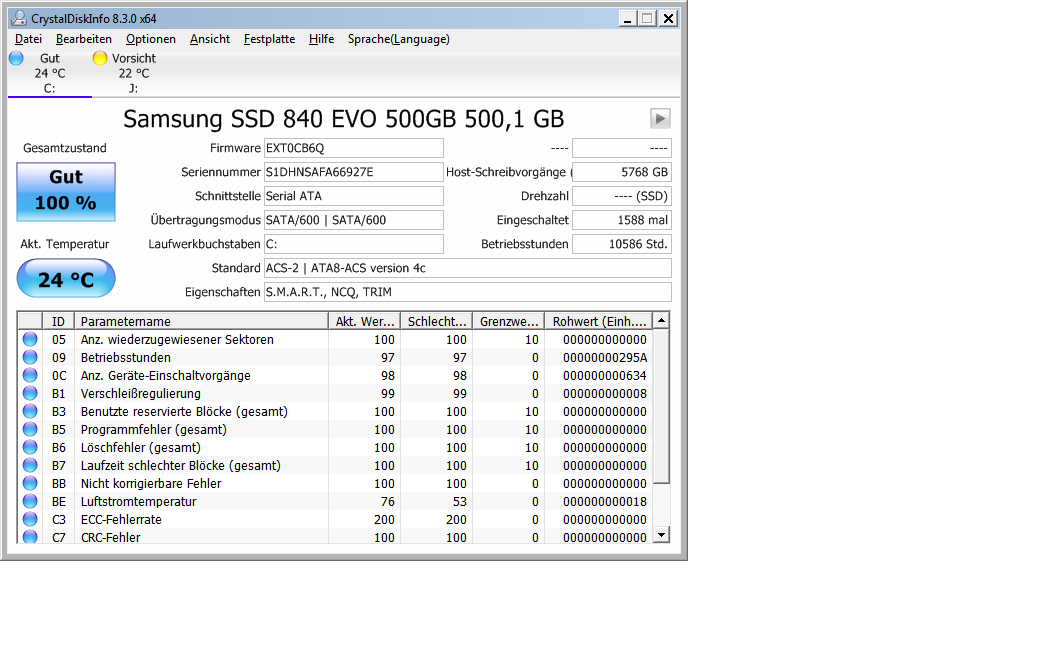Click raw value 000000000008 in Verschleißregulierung row
Screen dimensions: 1051x659
point(605,394)
